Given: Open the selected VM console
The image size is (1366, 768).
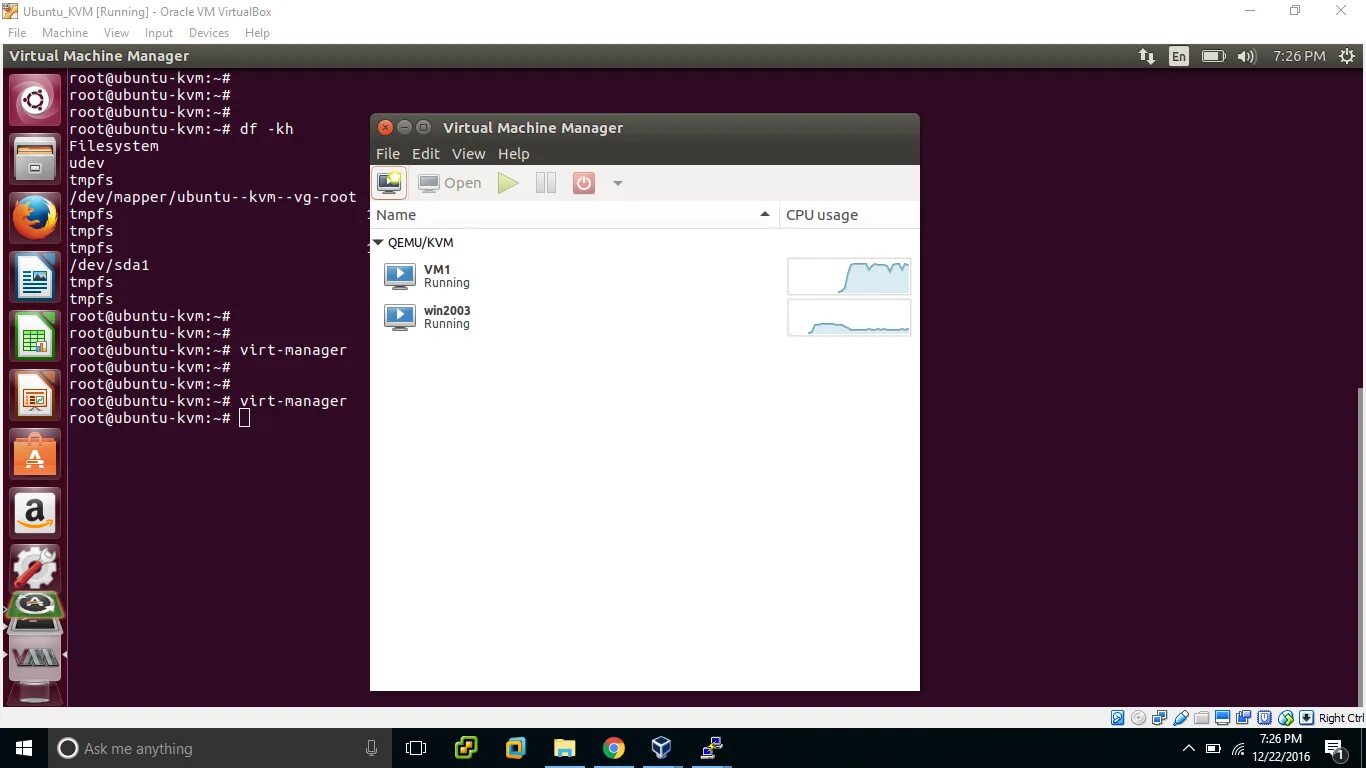Looking at the screenshot, I should (x=450, y=183).
